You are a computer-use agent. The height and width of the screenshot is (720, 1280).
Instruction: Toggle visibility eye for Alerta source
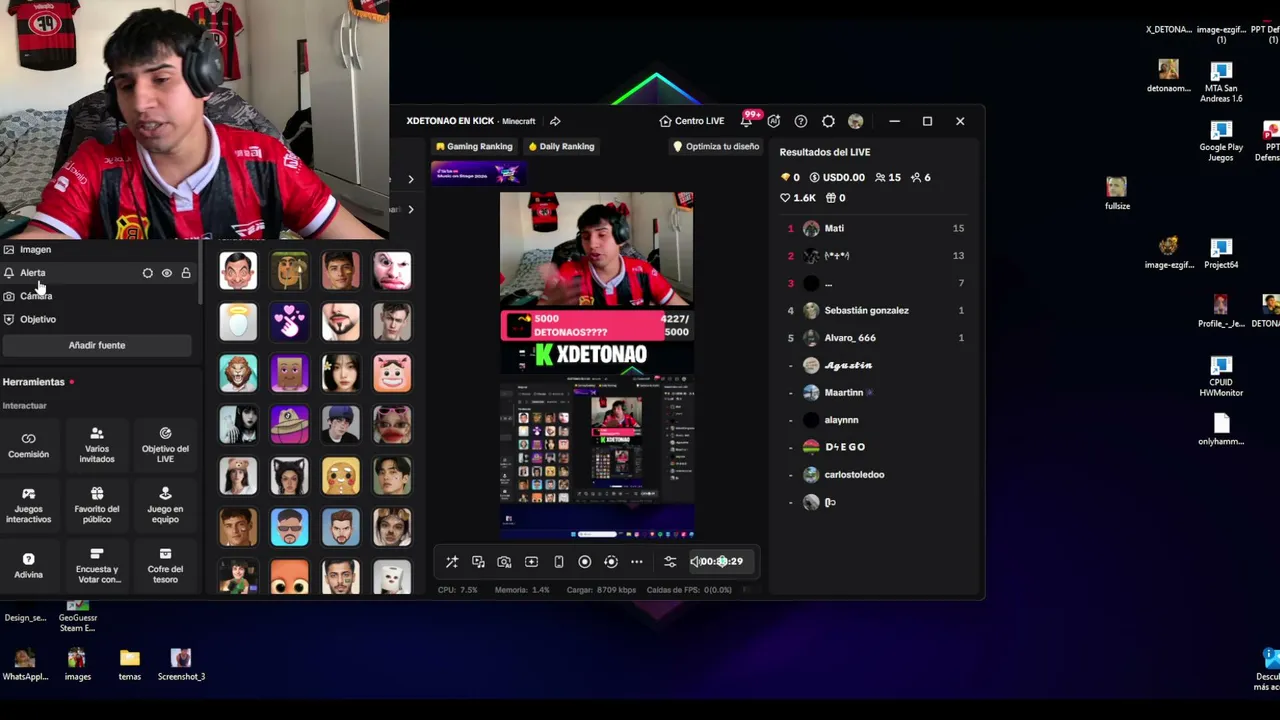tap(167, 273)
